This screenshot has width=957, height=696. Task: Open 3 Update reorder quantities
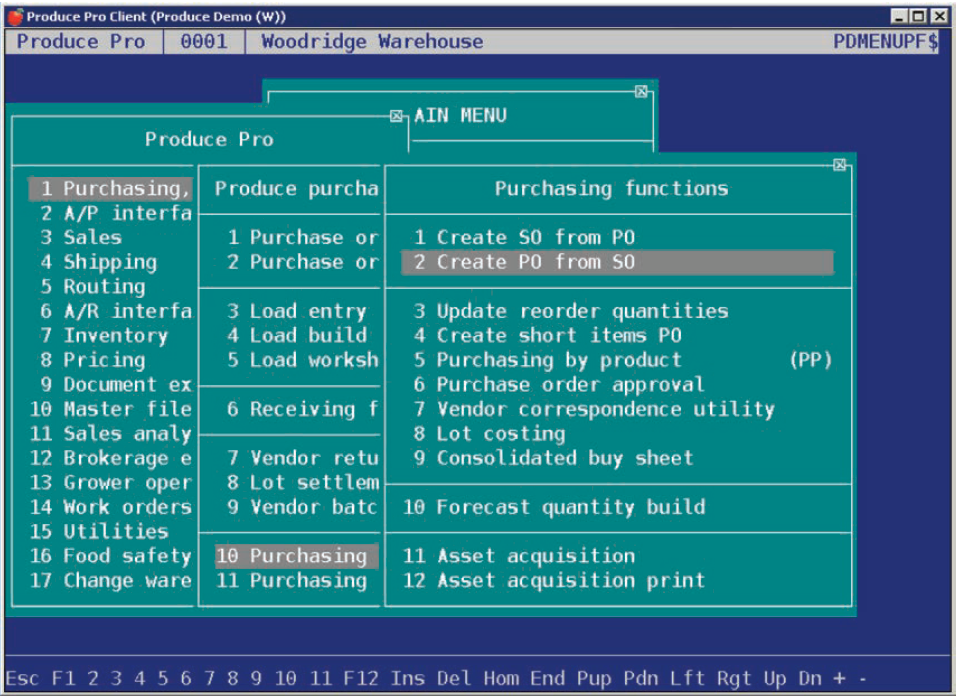pos(571,311)
